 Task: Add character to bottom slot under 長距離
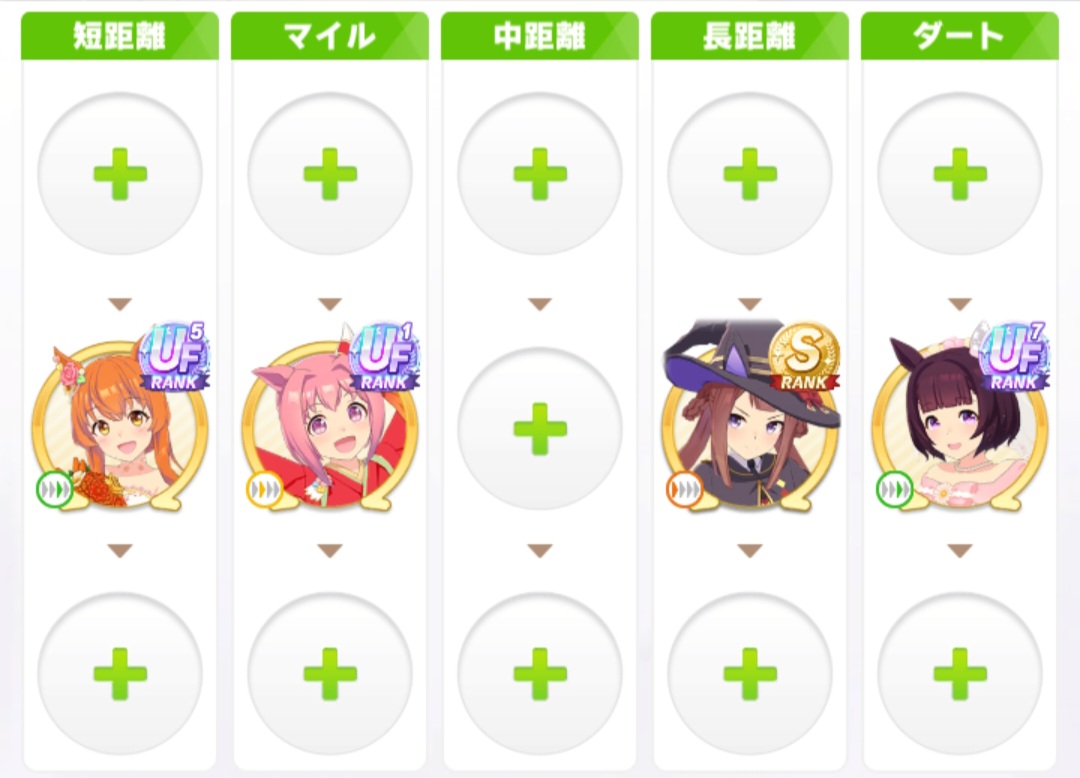750,673
